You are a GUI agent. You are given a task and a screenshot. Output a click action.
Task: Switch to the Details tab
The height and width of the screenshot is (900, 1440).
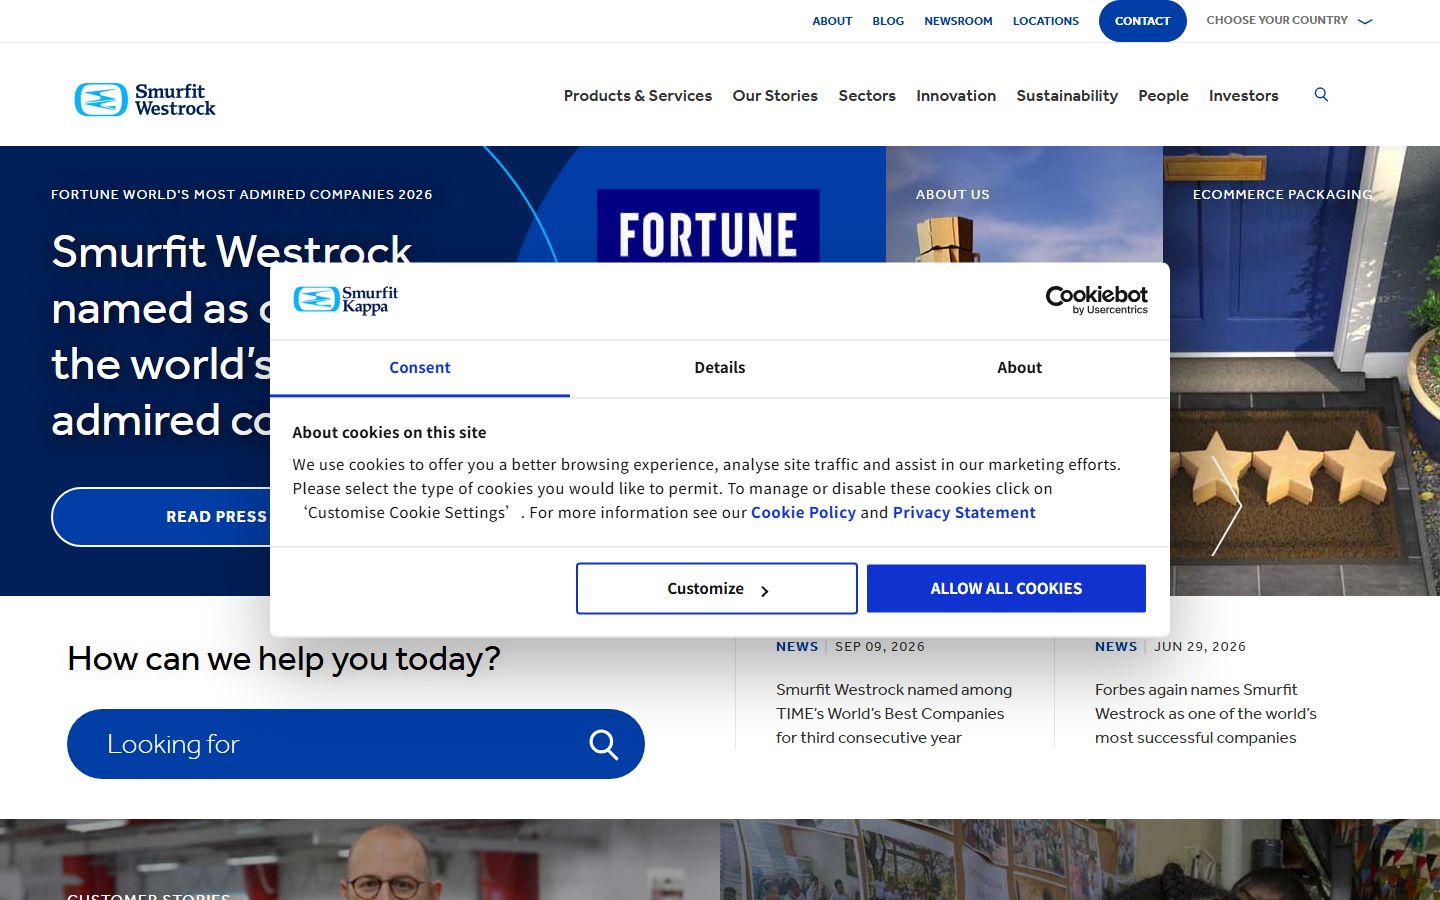pos(720,368)
